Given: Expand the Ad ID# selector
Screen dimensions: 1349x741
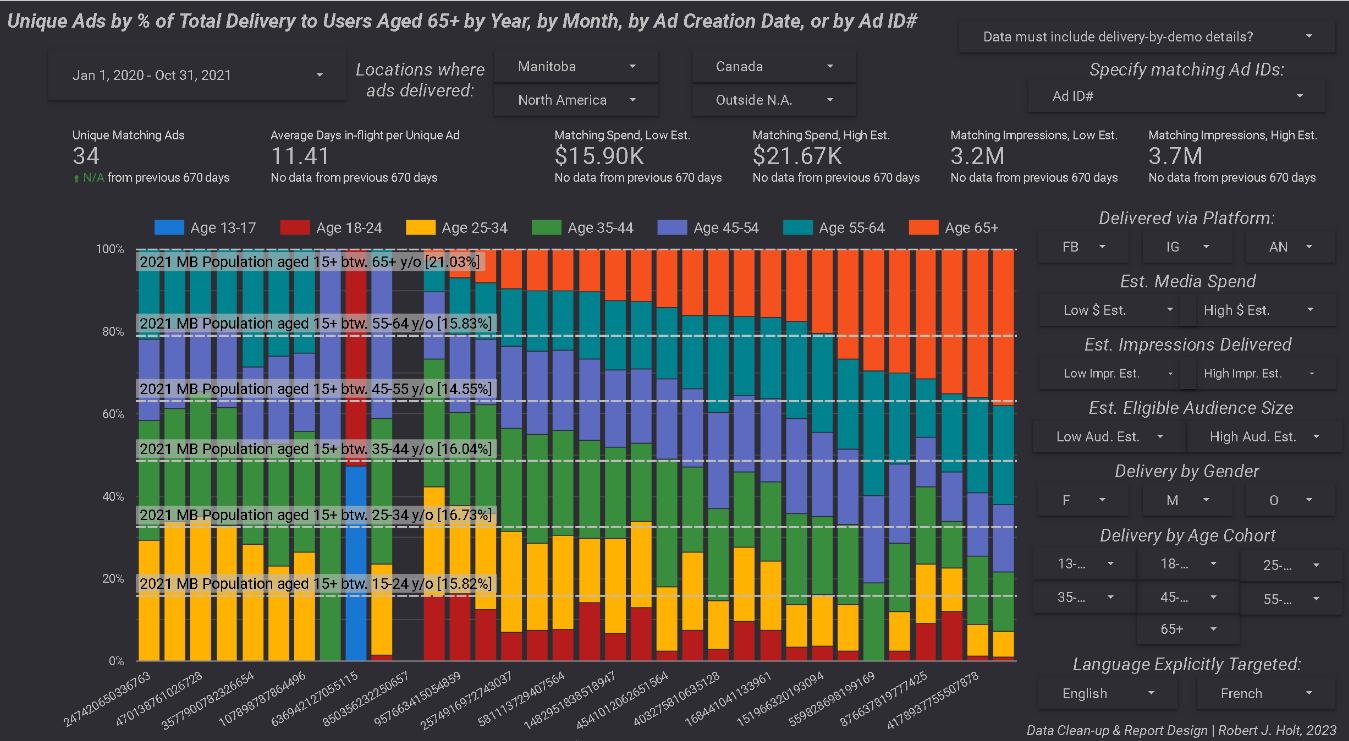Looking at the screenshot, I should tap(1177, 96).
